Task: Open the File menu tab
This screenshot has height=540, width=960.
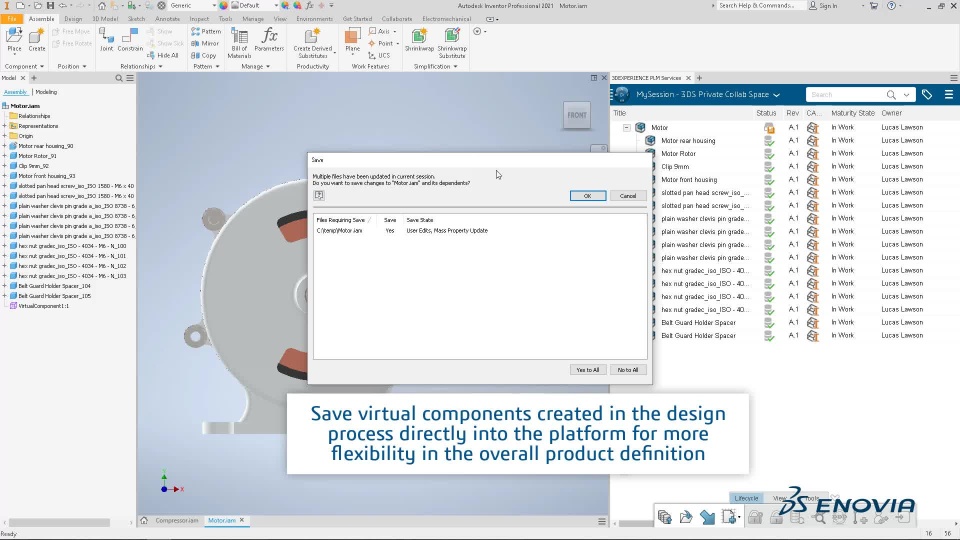Action: tap(12, 19)
